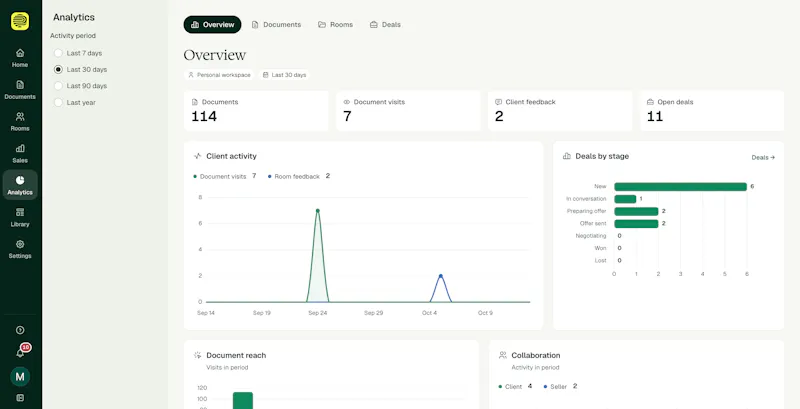Open Sales in the sidebar

tap(20, 154)
